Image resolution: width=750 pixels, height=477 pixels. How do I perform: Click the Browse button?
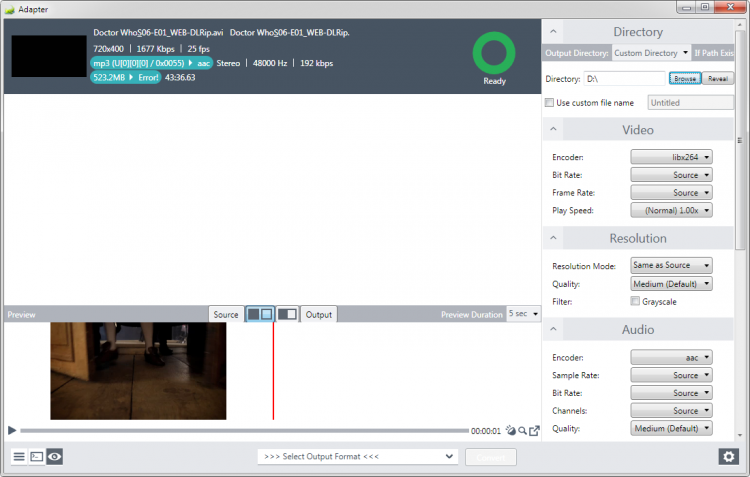[x=685, y=78]
